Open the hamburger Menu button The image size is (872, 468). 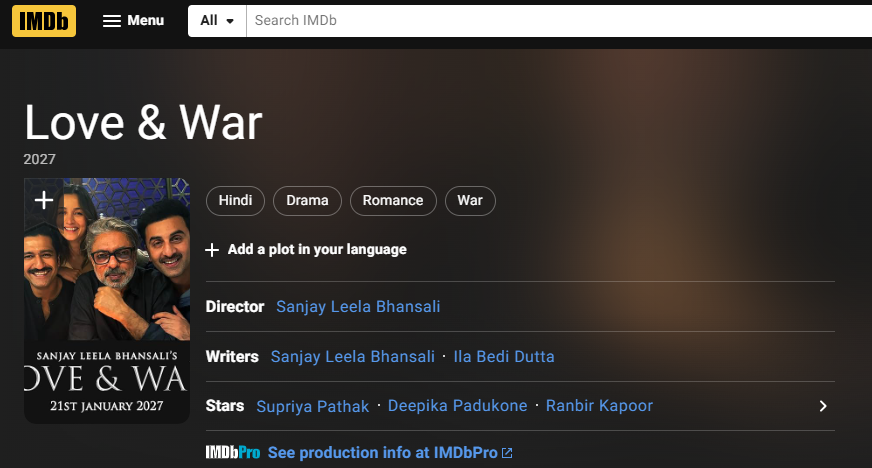pos(133,21)
